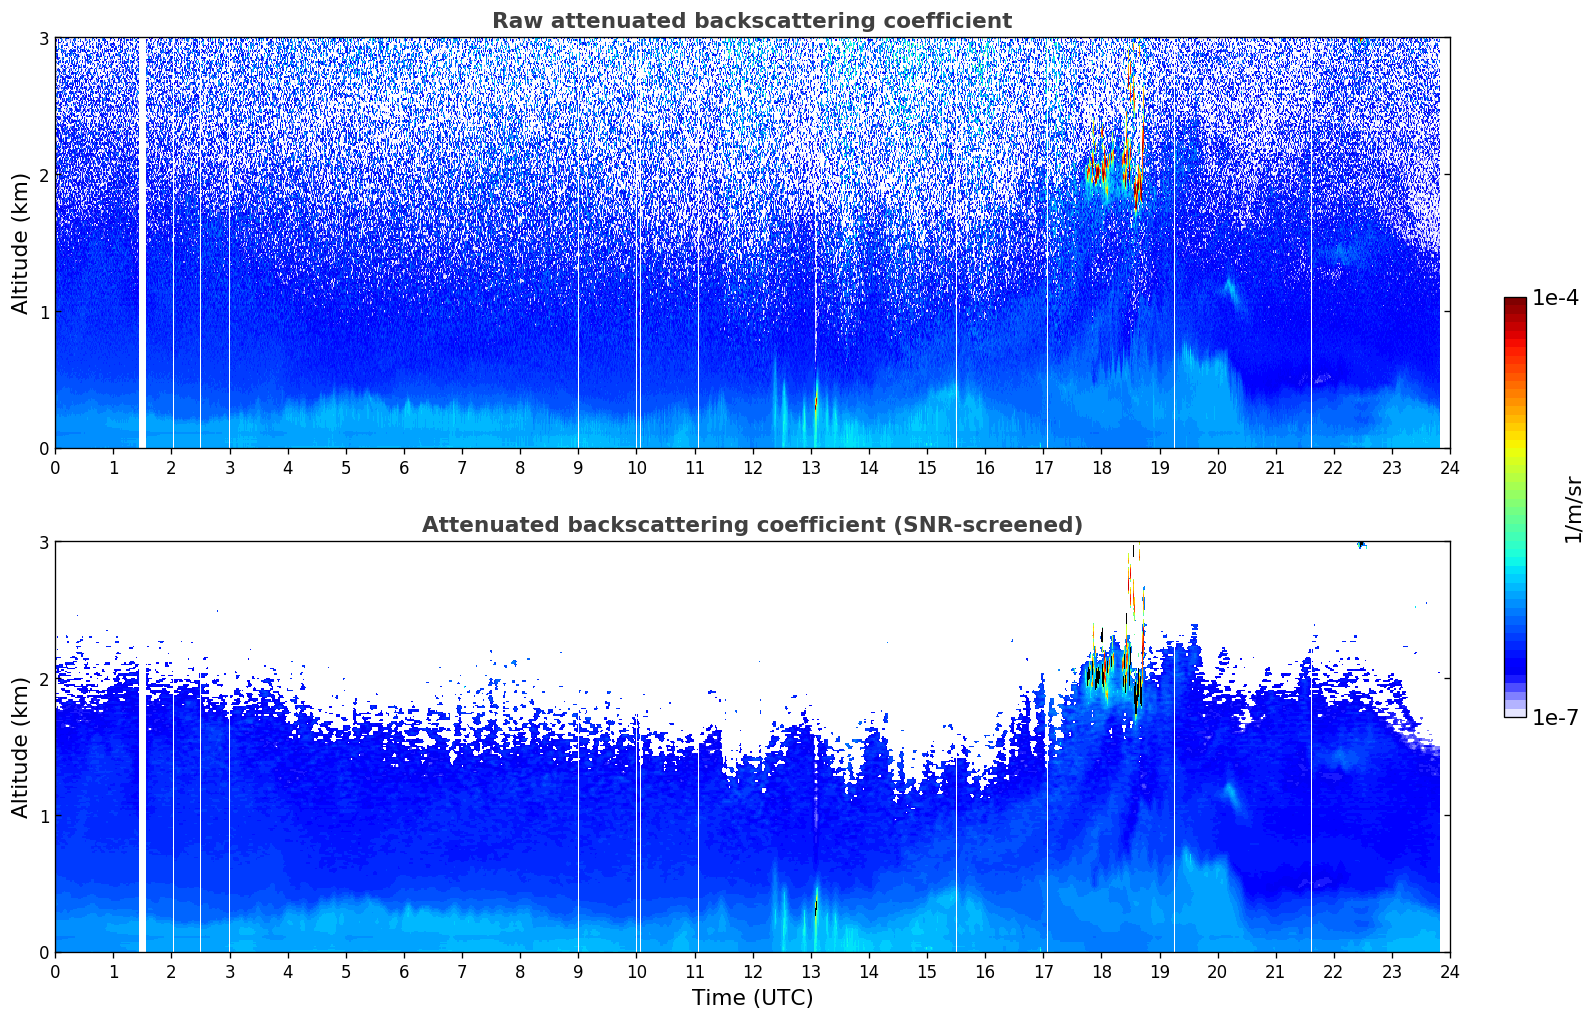Click the '1e-7' colorbar minimum label
Image resolution: width=1595 pixels, height=1020 pixels.
pyautogui.click(x=1555, y=717)
